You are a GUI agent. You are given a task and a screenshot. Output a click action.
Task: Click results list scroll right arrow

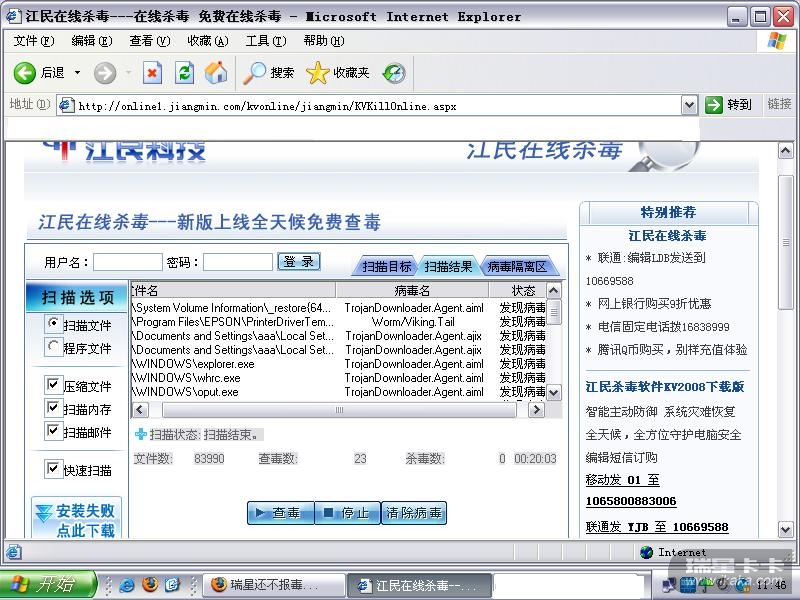pyautogui.click(x=536, y=410)
